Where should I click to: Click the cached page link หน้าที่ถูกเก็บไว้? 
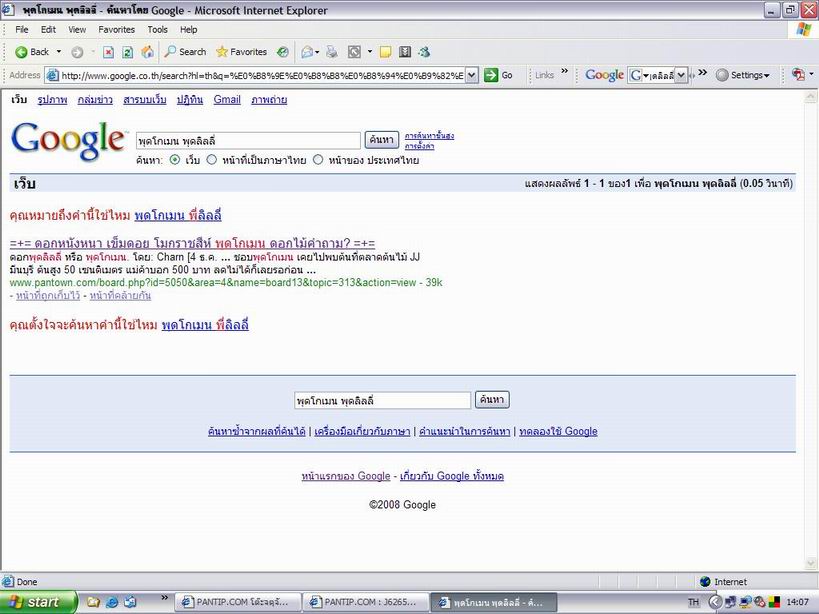(x=48, y=296)
